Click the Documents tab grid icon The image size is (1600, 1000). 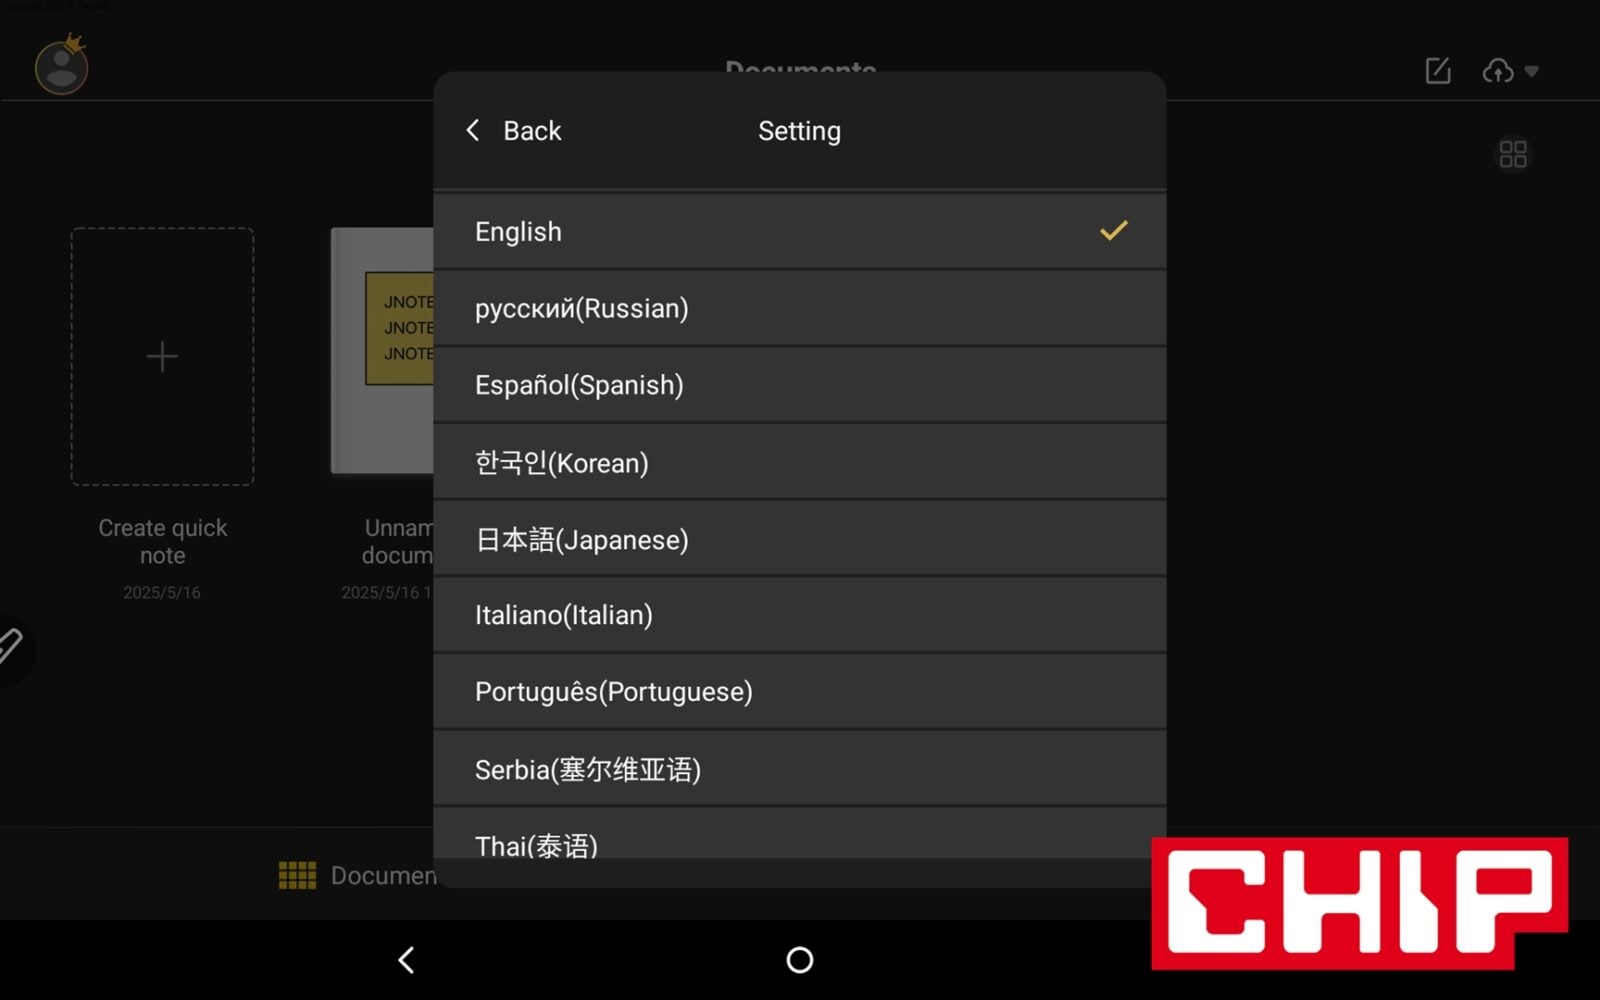(297, 875)
